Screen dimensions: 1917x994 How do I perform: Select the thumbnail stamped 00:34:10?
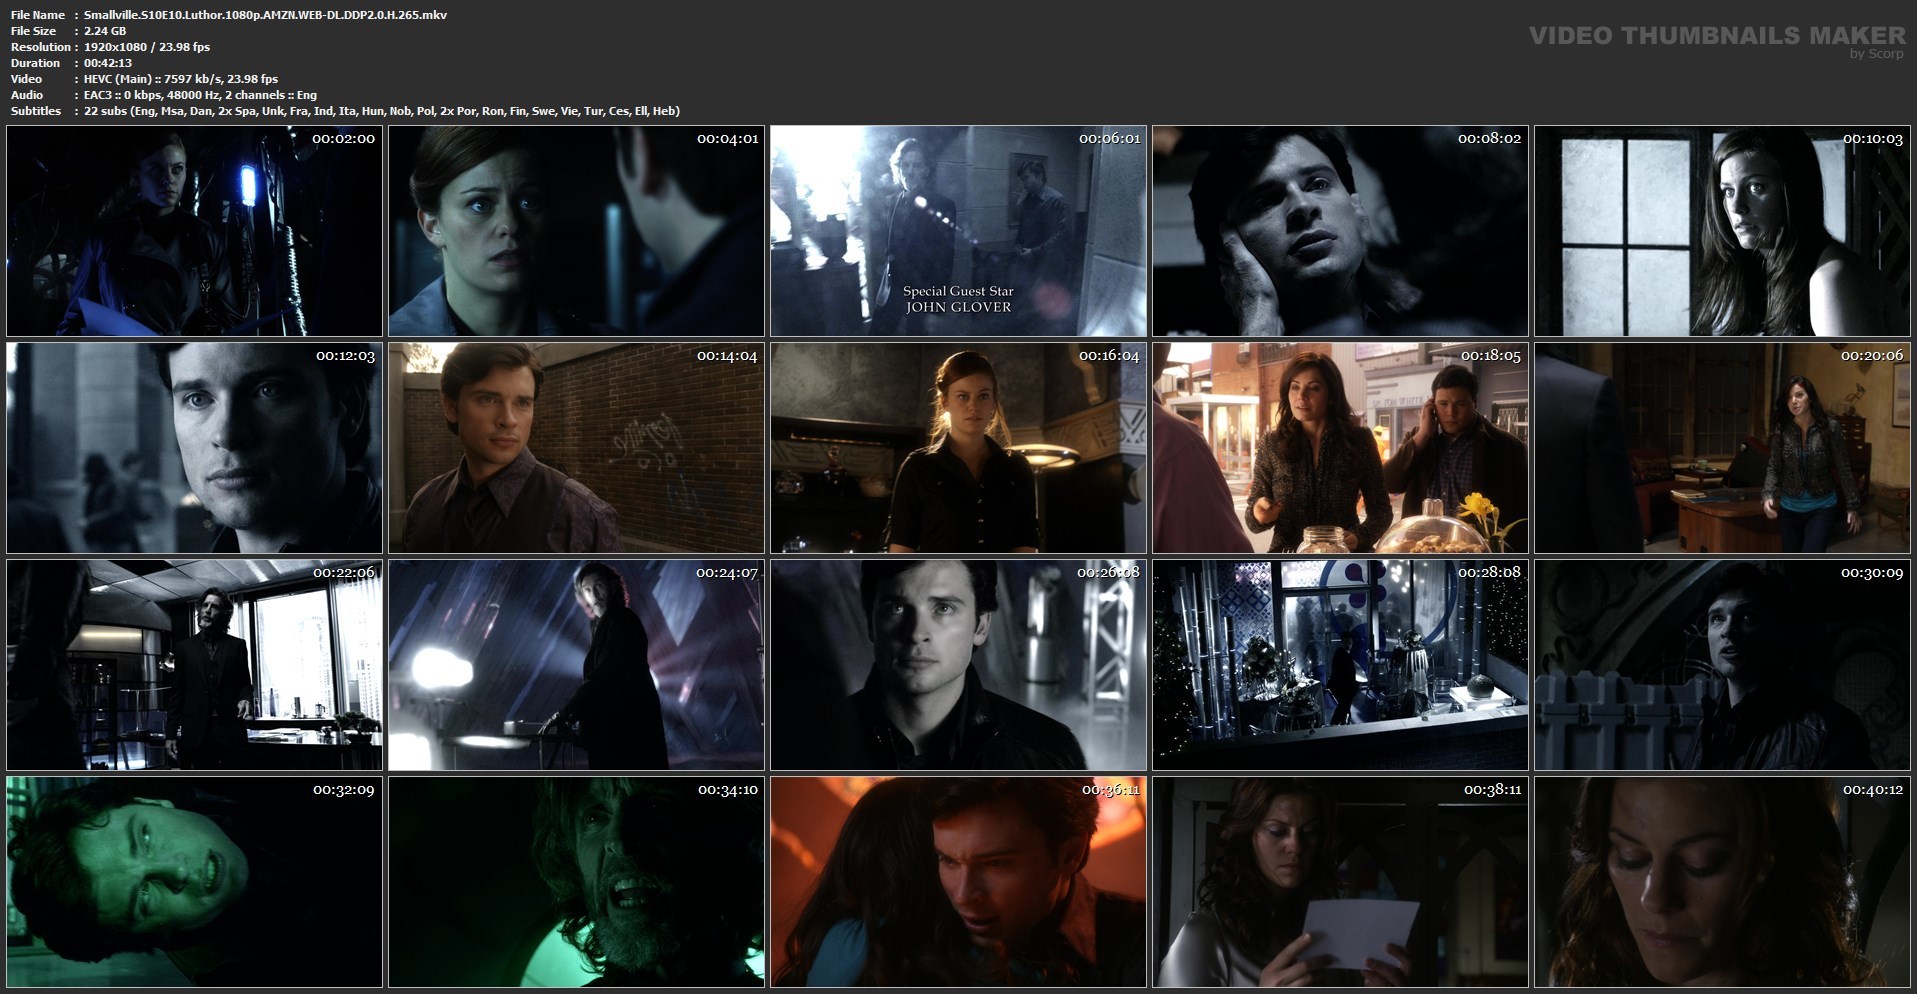tap(576, 882)
